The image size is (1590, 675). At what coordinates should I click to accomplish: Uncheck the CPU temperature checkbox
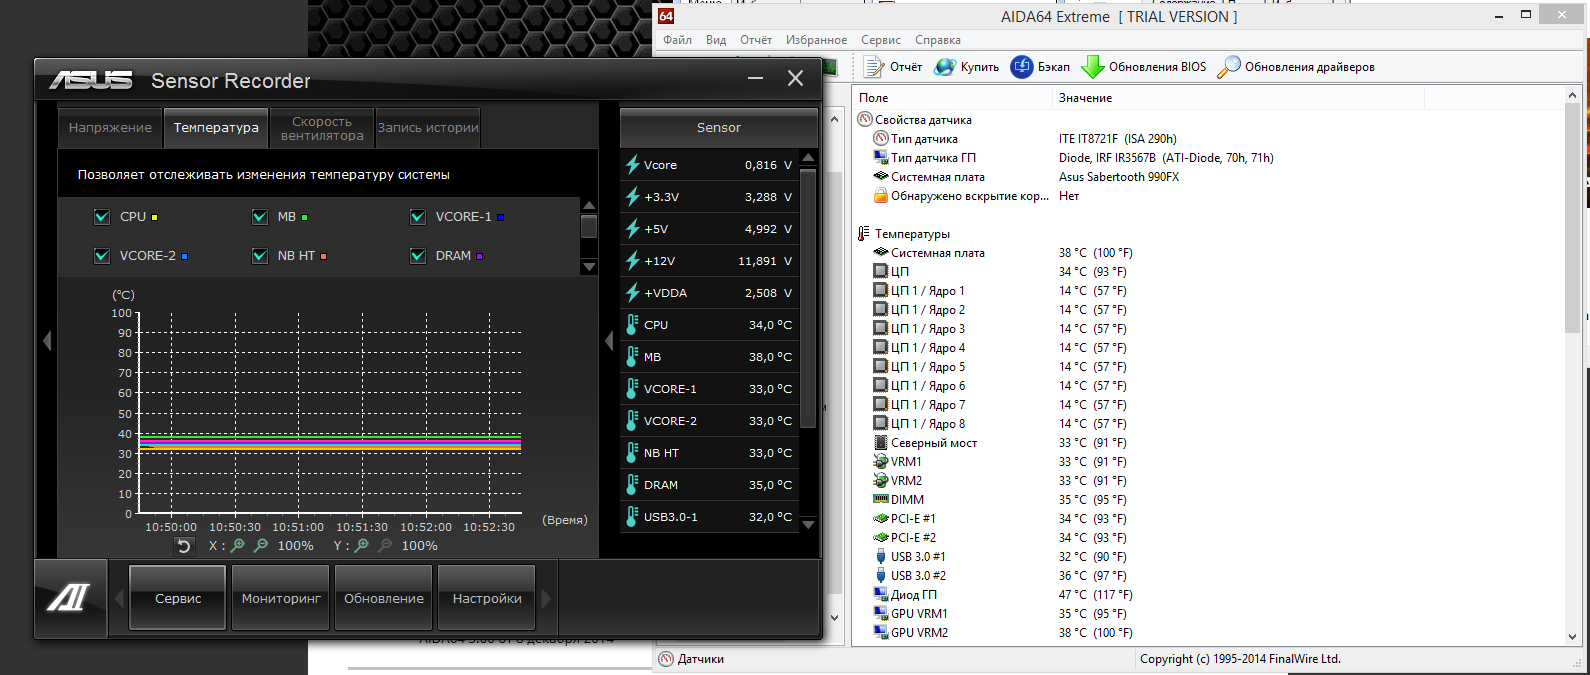click(102, 217)
